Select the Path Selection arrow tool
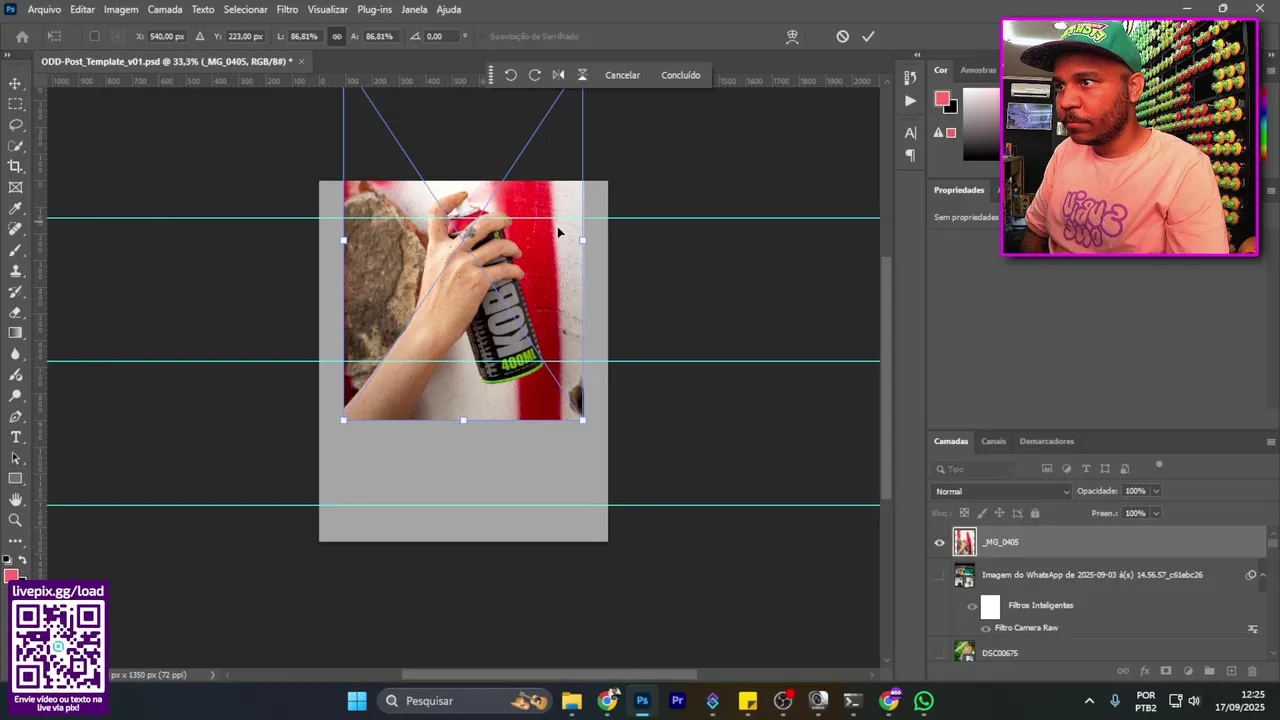 [x=15, y=458]
